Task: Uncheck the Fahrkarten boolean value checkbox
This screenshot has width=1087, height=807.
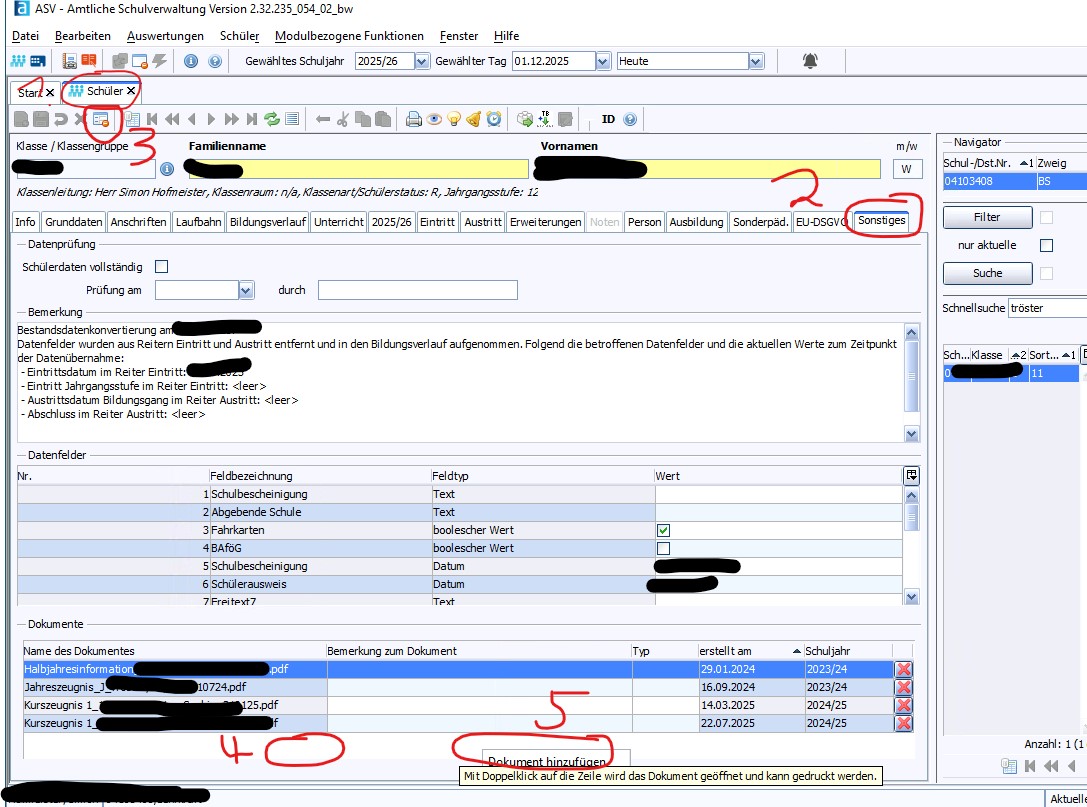Action: [x=663, y=530]
